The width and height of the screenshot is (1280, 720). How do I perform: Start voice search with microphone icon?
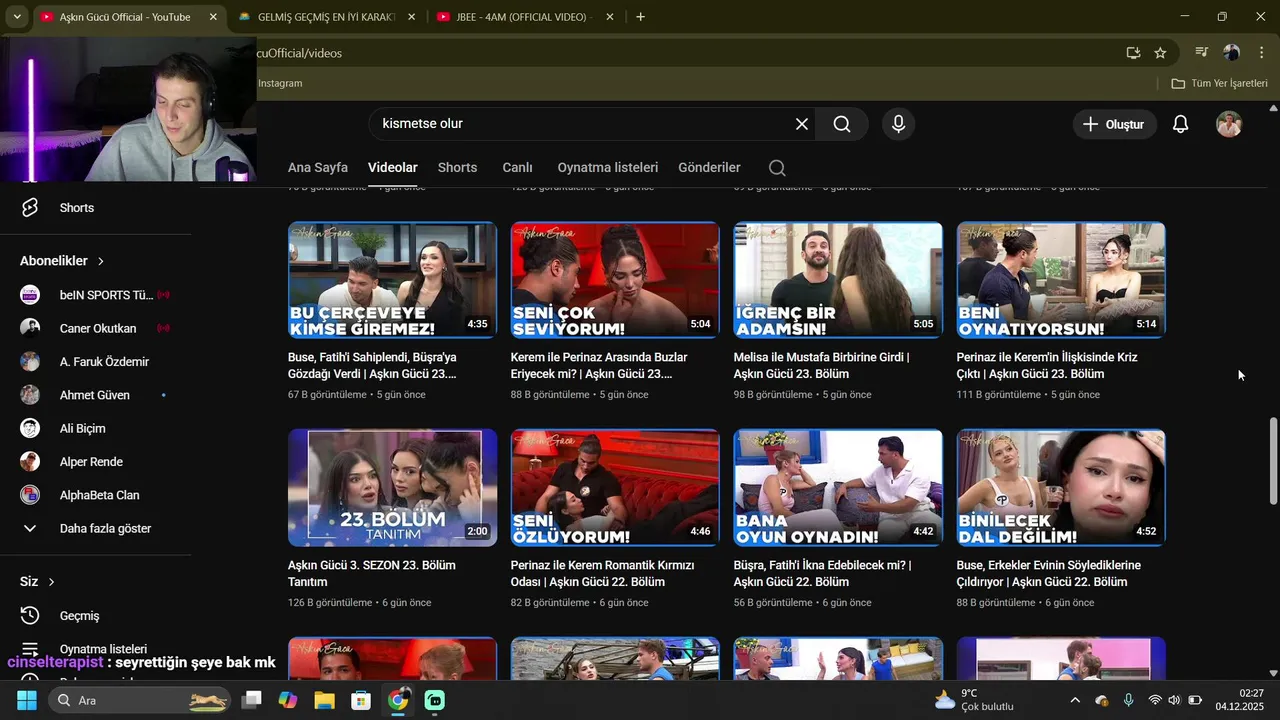[x=898, y=124]
